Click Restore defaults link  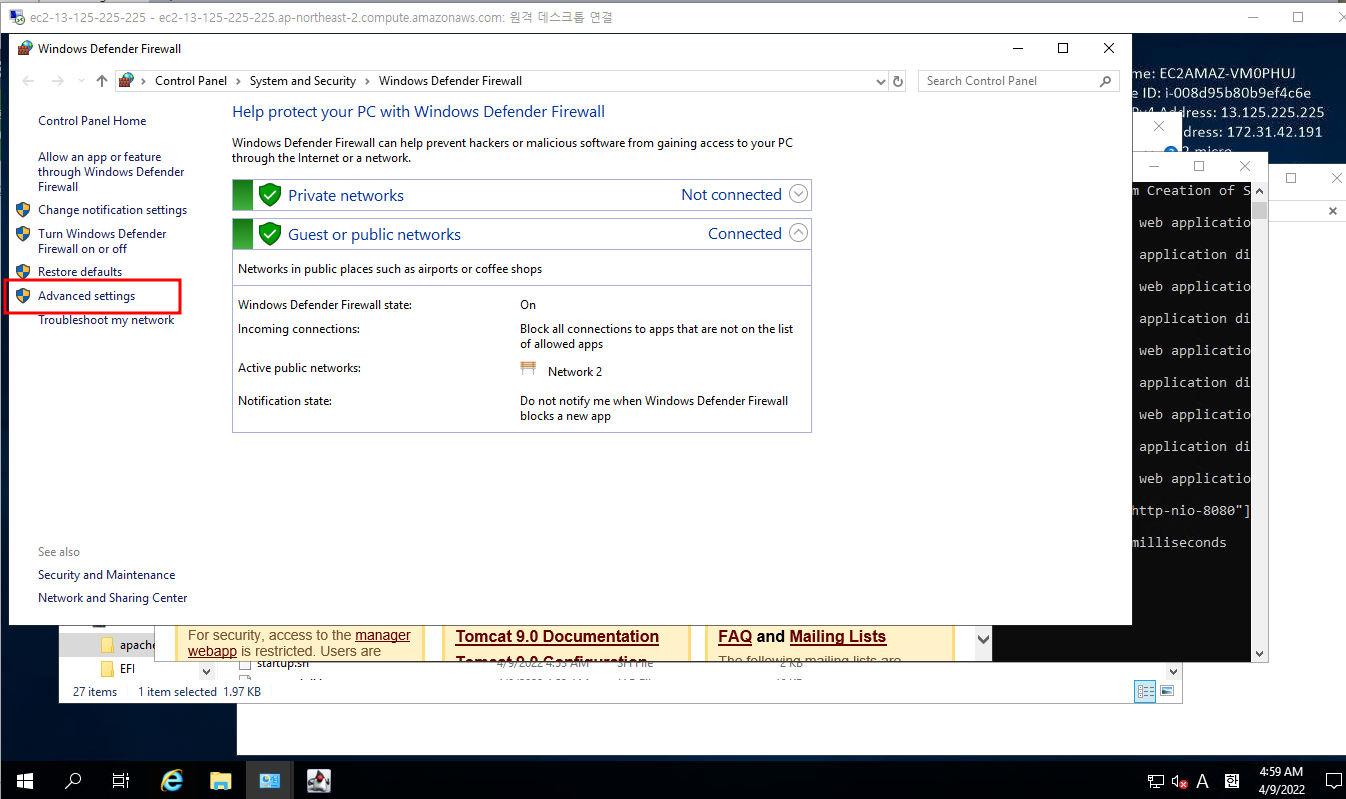pyautogui.click(x=80, y=272)
